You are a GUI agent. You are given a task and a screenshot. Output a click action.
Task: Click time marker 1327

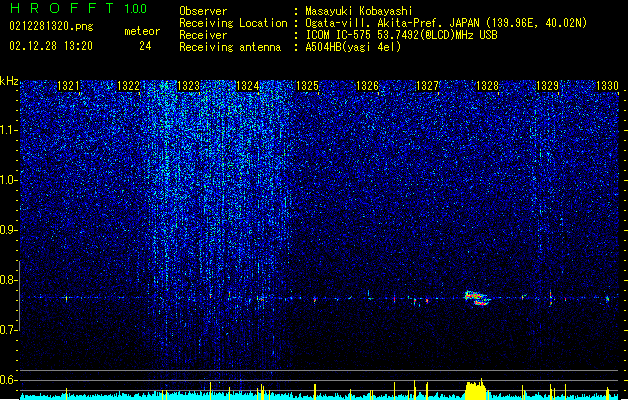428,86
